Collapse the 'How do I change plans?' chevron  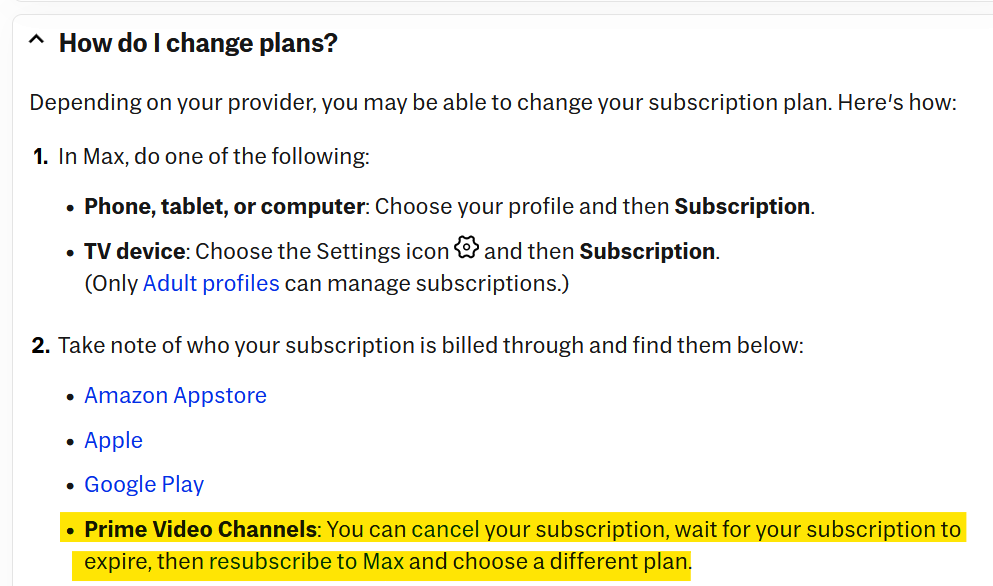pos(36,41)
